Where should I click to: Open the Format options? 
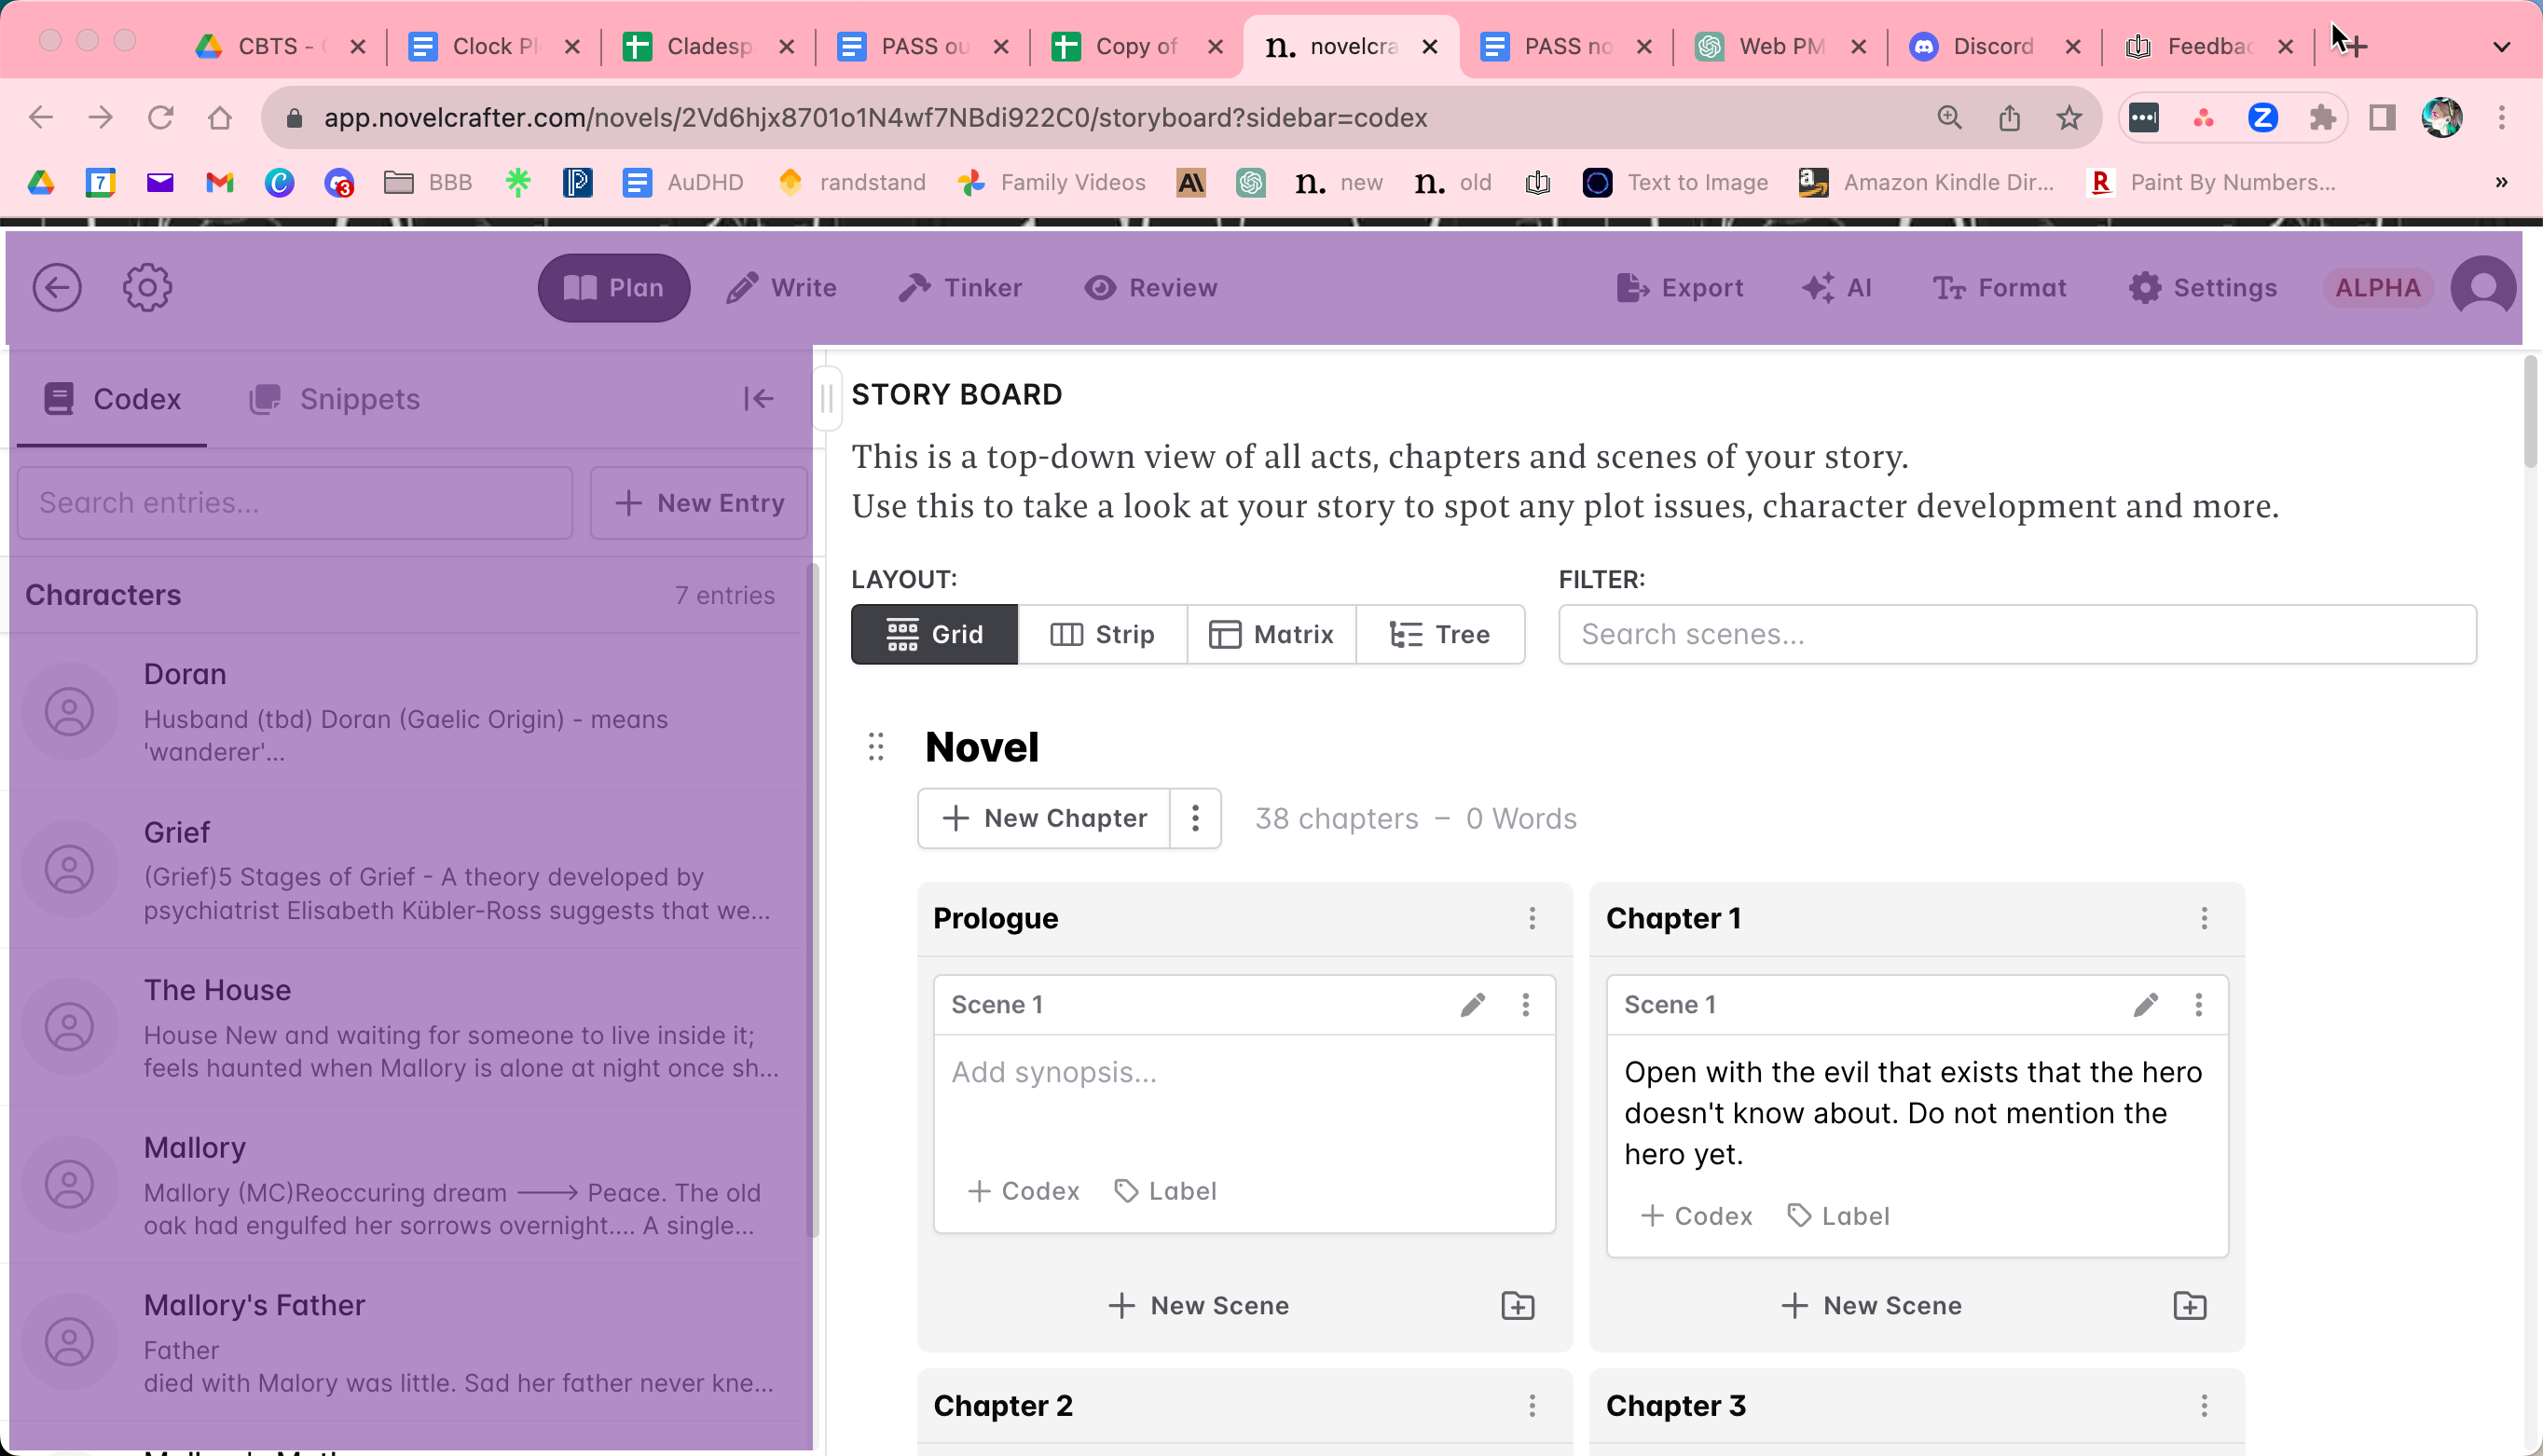(2000, 288)
